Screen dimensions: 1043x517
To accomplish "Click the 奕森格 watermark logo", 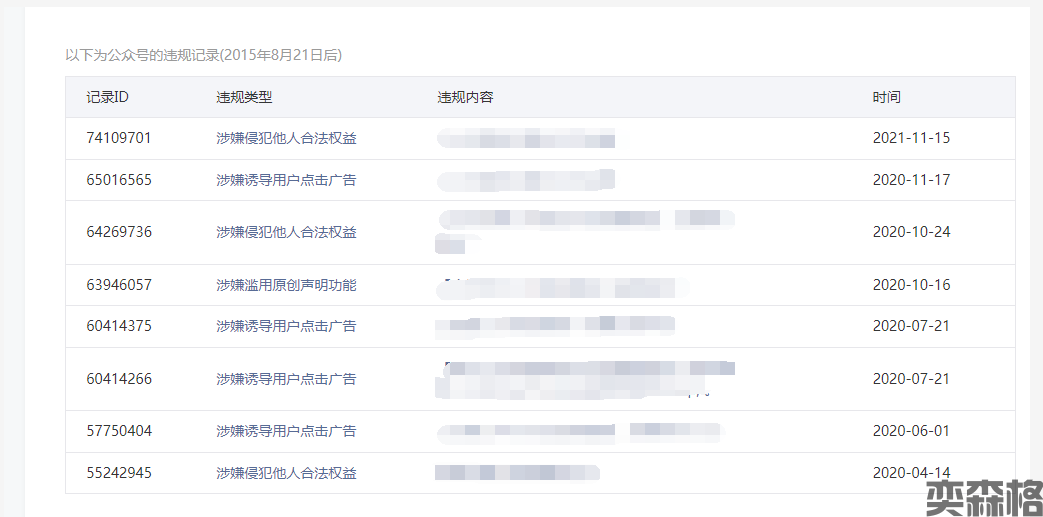I will 983,499.
